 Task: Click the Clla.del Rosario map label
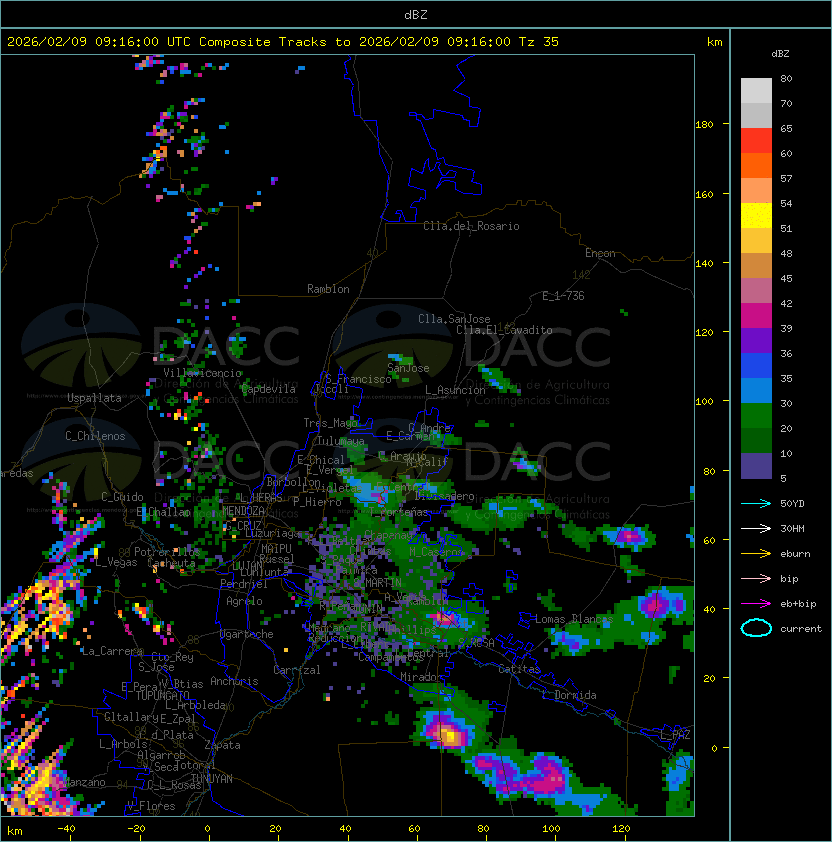coord(471,226)
